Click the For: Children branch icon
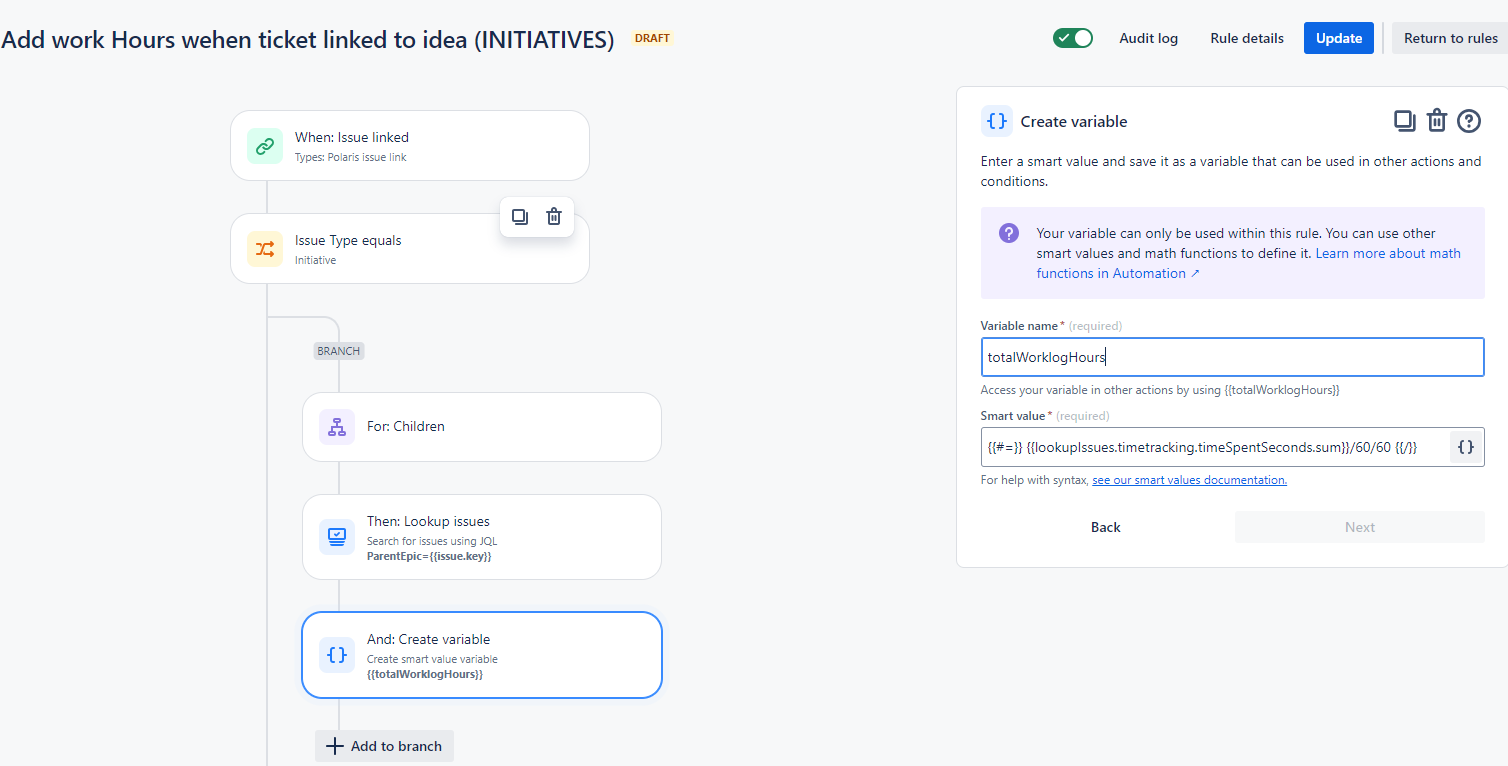Image resolution: width=1508 pixels, height=766 pixels. click(x=337, y=427)
